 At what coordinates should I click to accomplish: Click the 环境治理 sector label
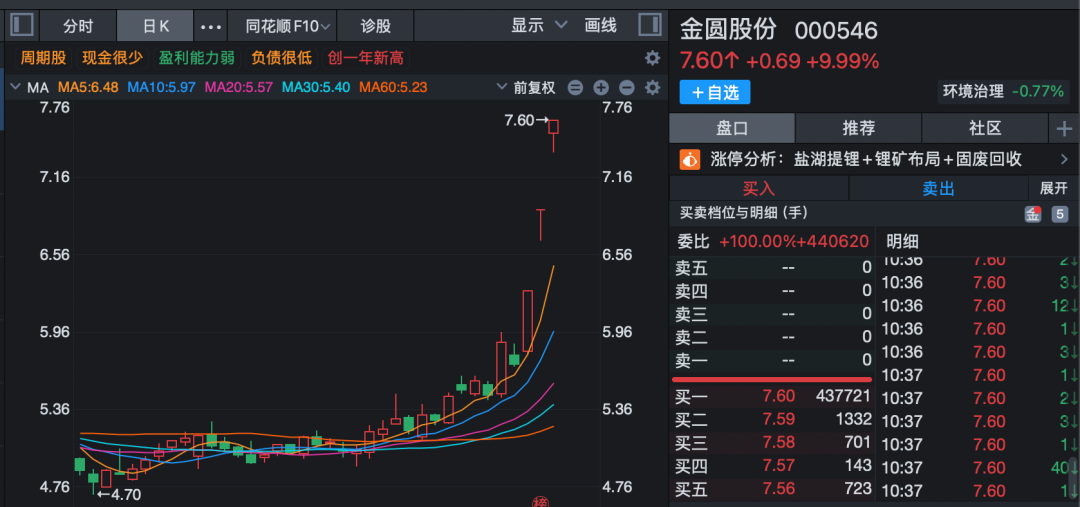(x=972, y=91)
